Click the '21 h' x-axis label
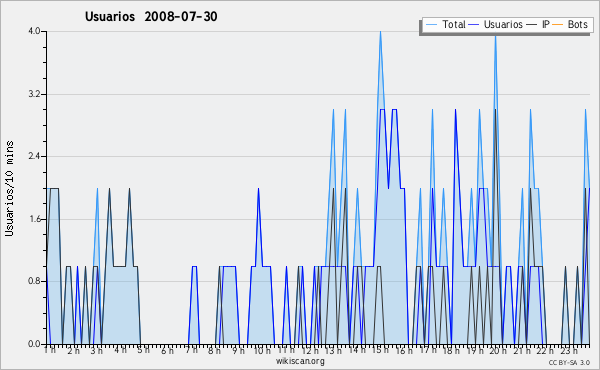 (x=522, y=350)
